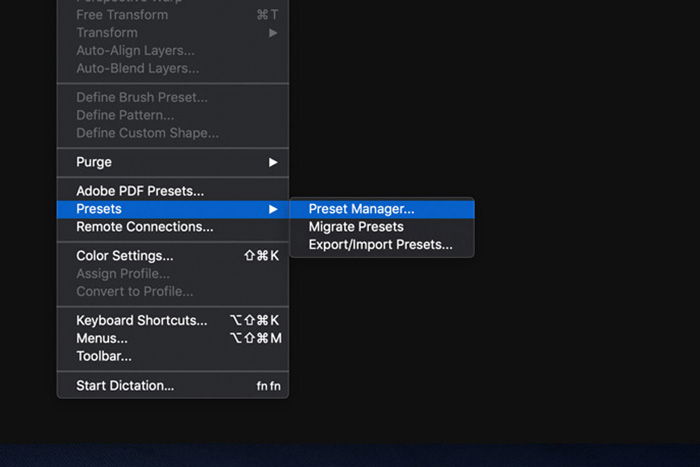
Task: Expand the Purge submenu arrow
Action: (273, 162)
